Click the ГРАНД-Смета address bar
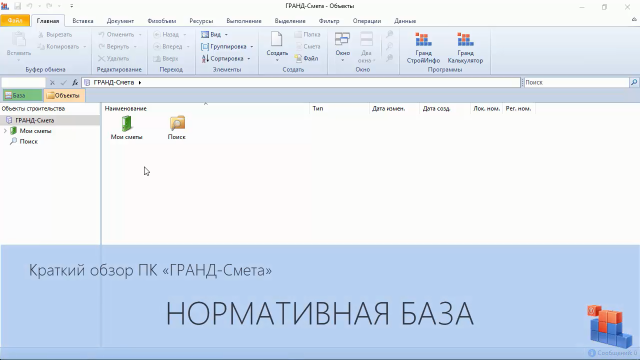 coord(301,82)
